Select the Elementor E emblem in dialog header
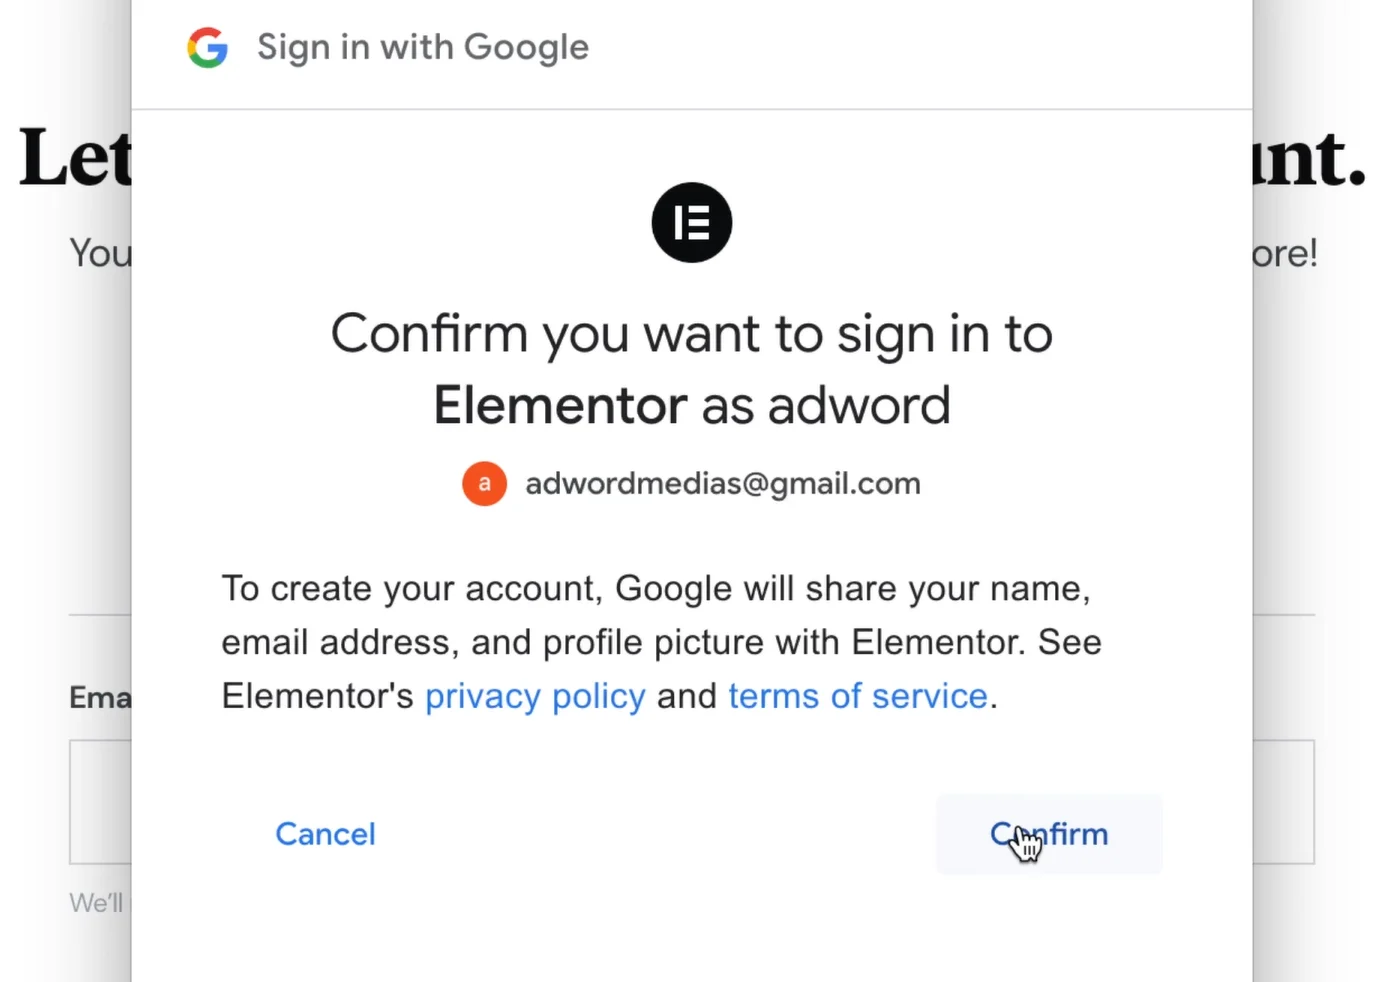 [x=692, y=222]
